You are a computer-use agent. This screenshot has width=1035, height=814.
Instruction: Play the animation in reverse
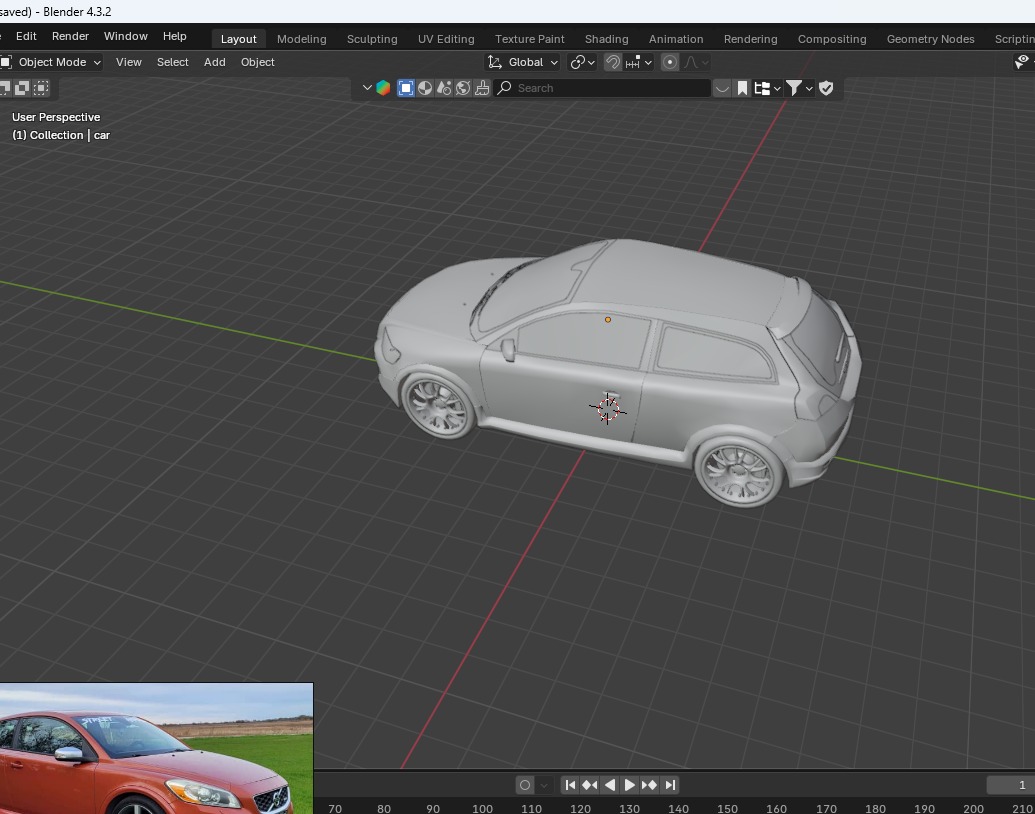point(610,785)
